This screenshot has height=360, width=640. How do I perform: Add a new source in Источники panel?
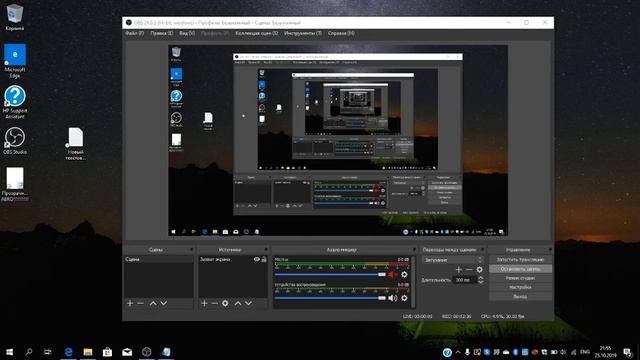[x=204, y=303]
